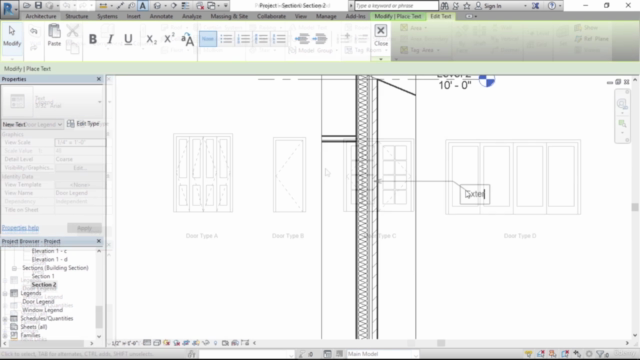Click the binoculars search icon
The height and width of the screenshot is (360, 640).
pos(444,6)
